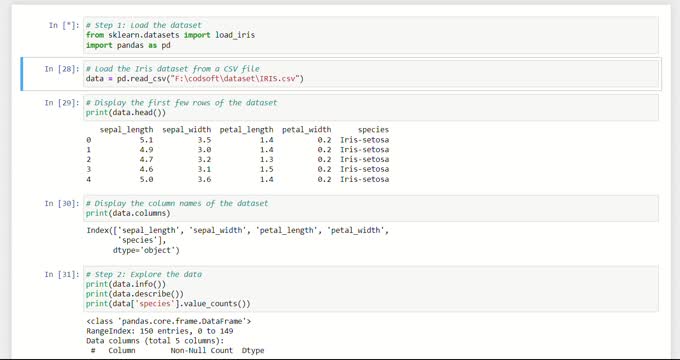Select the pd.read_csv code cell
Viewport: 680px width, 360px height.
(x=371, y=74)
